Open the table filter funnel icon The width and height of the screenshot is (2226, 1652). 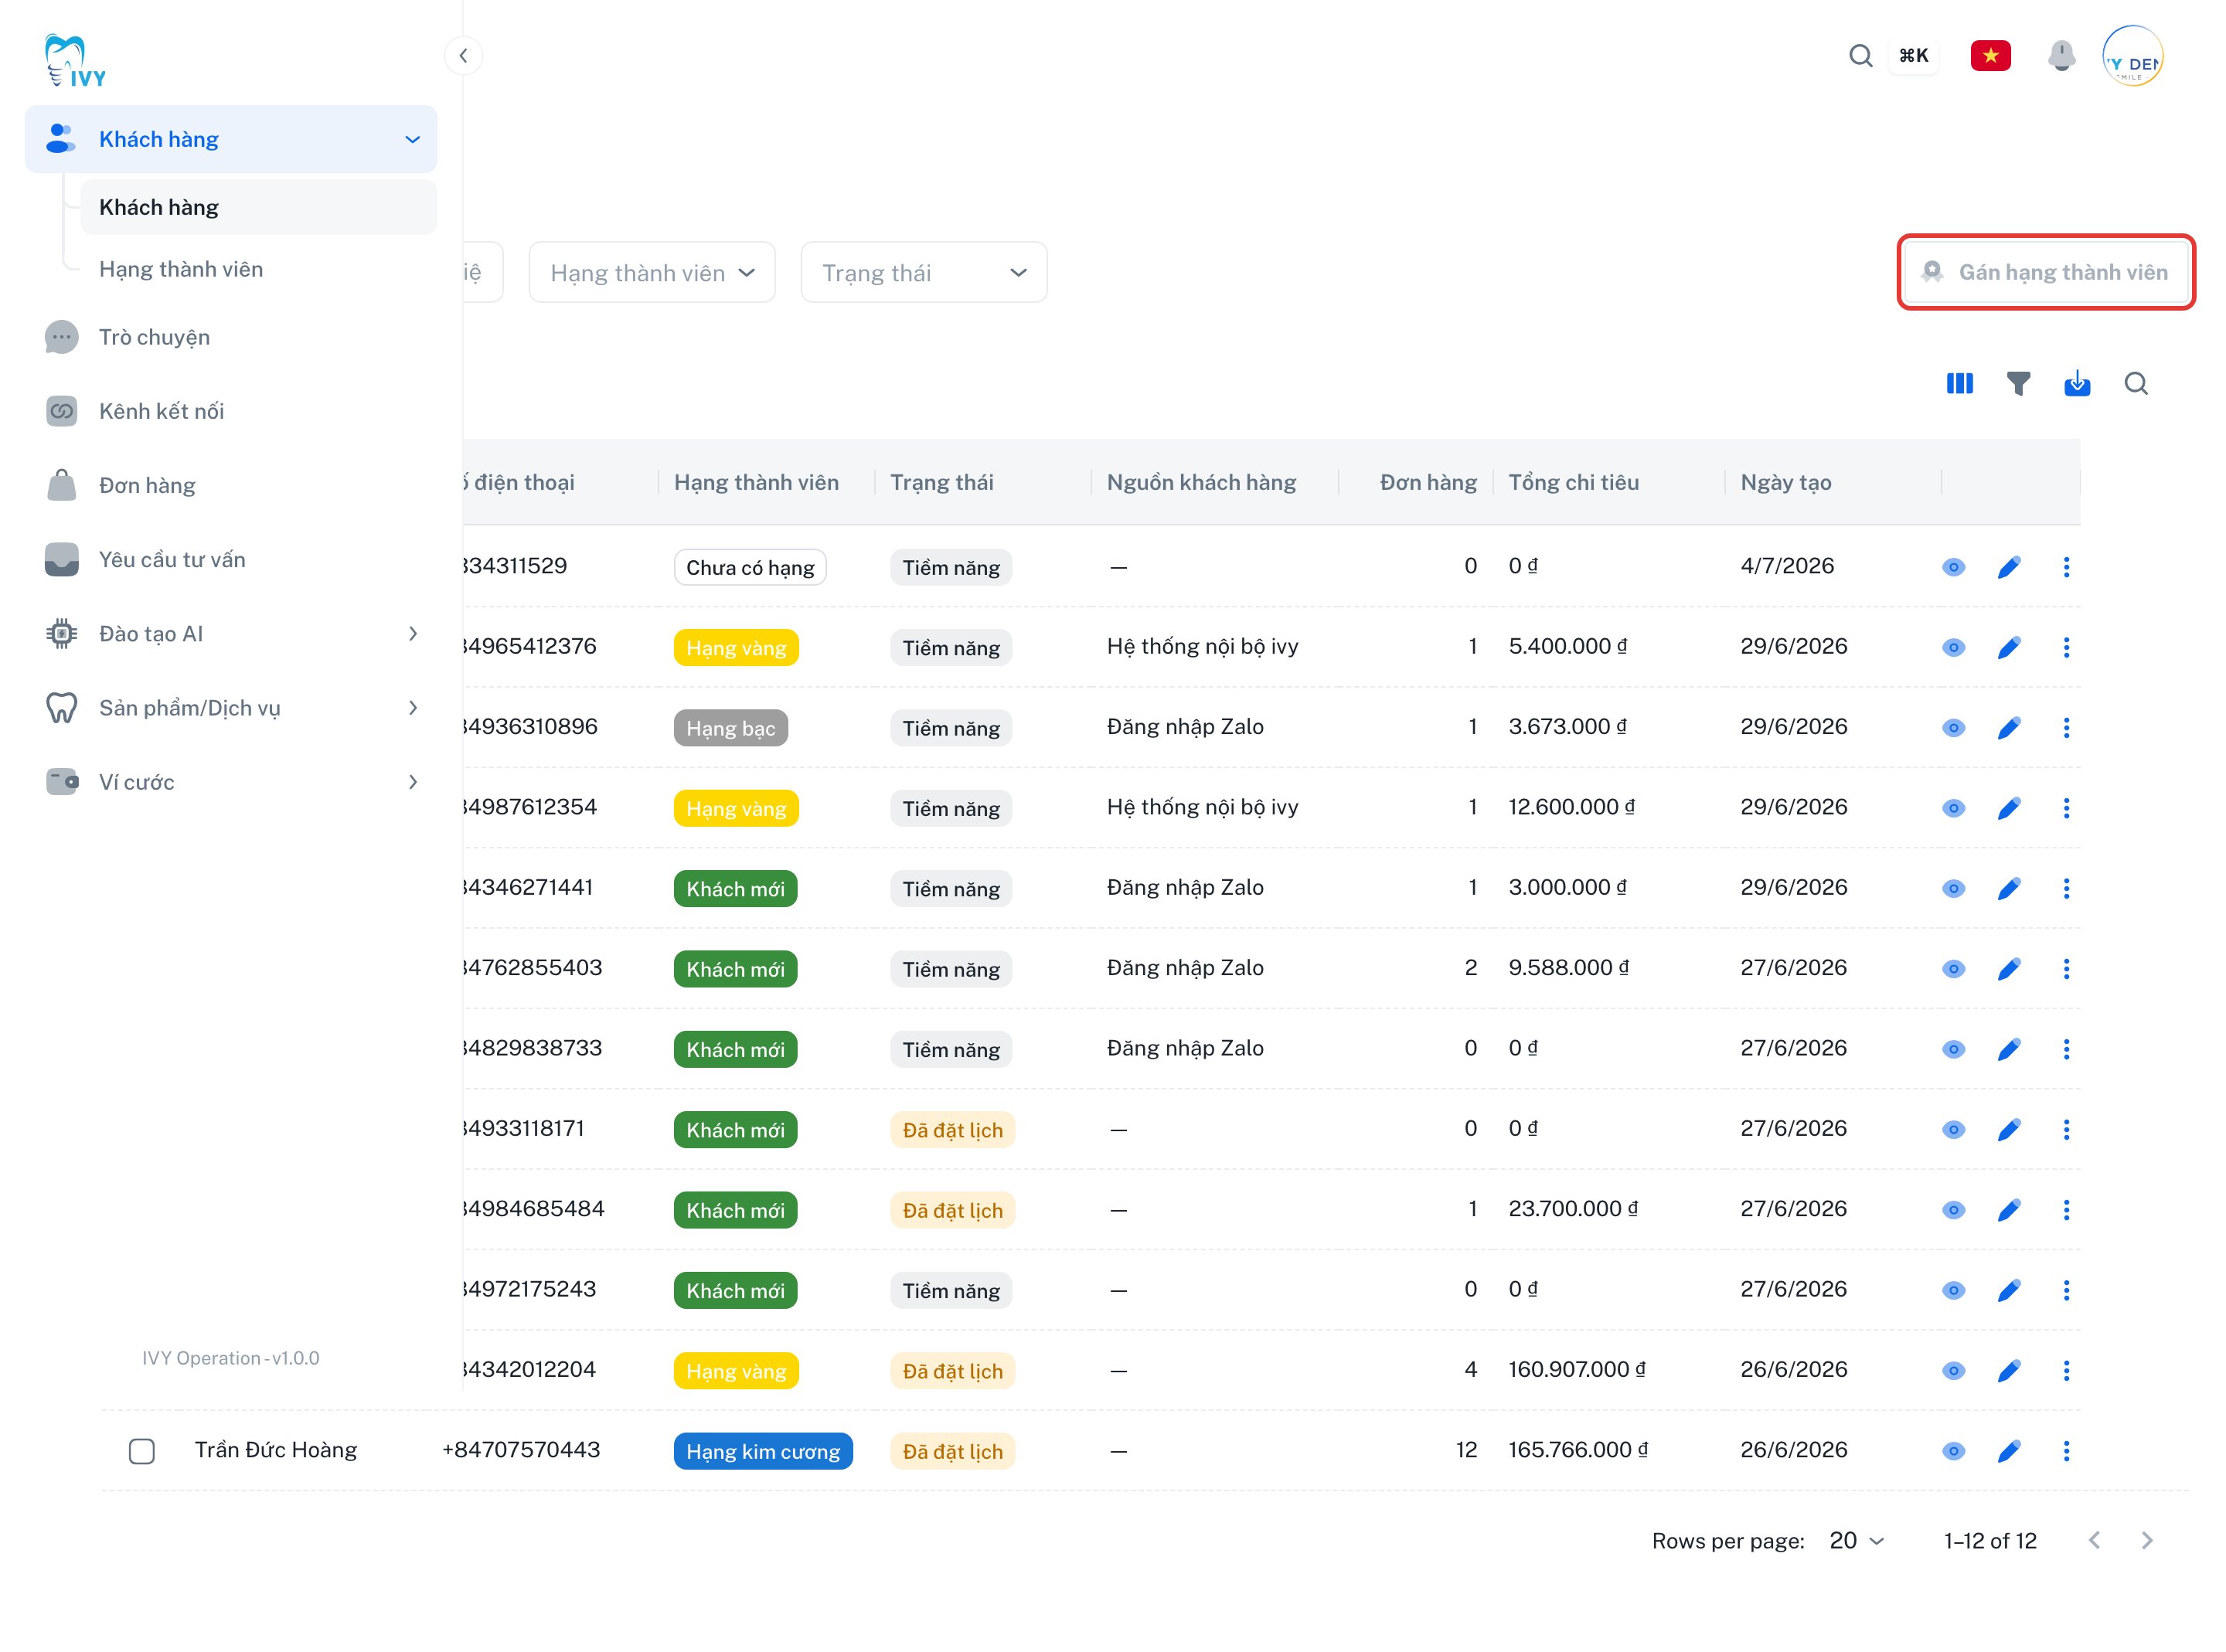click(2018, 384)
